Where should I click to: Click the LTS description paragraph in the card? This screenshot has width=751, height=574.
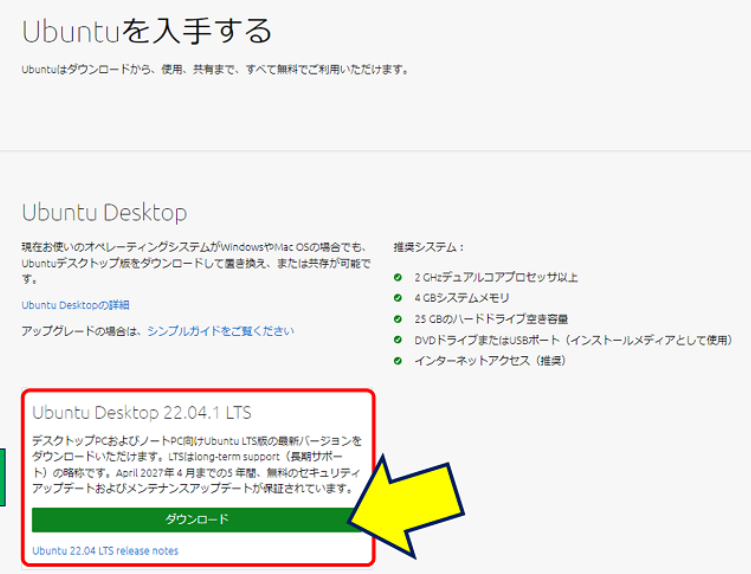tap(196, 465)
